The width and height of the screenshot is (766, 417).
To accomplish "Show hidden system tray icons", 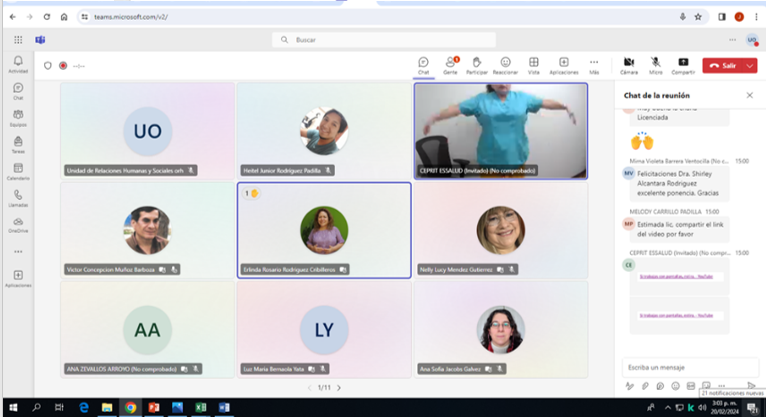I will point(667,407).
